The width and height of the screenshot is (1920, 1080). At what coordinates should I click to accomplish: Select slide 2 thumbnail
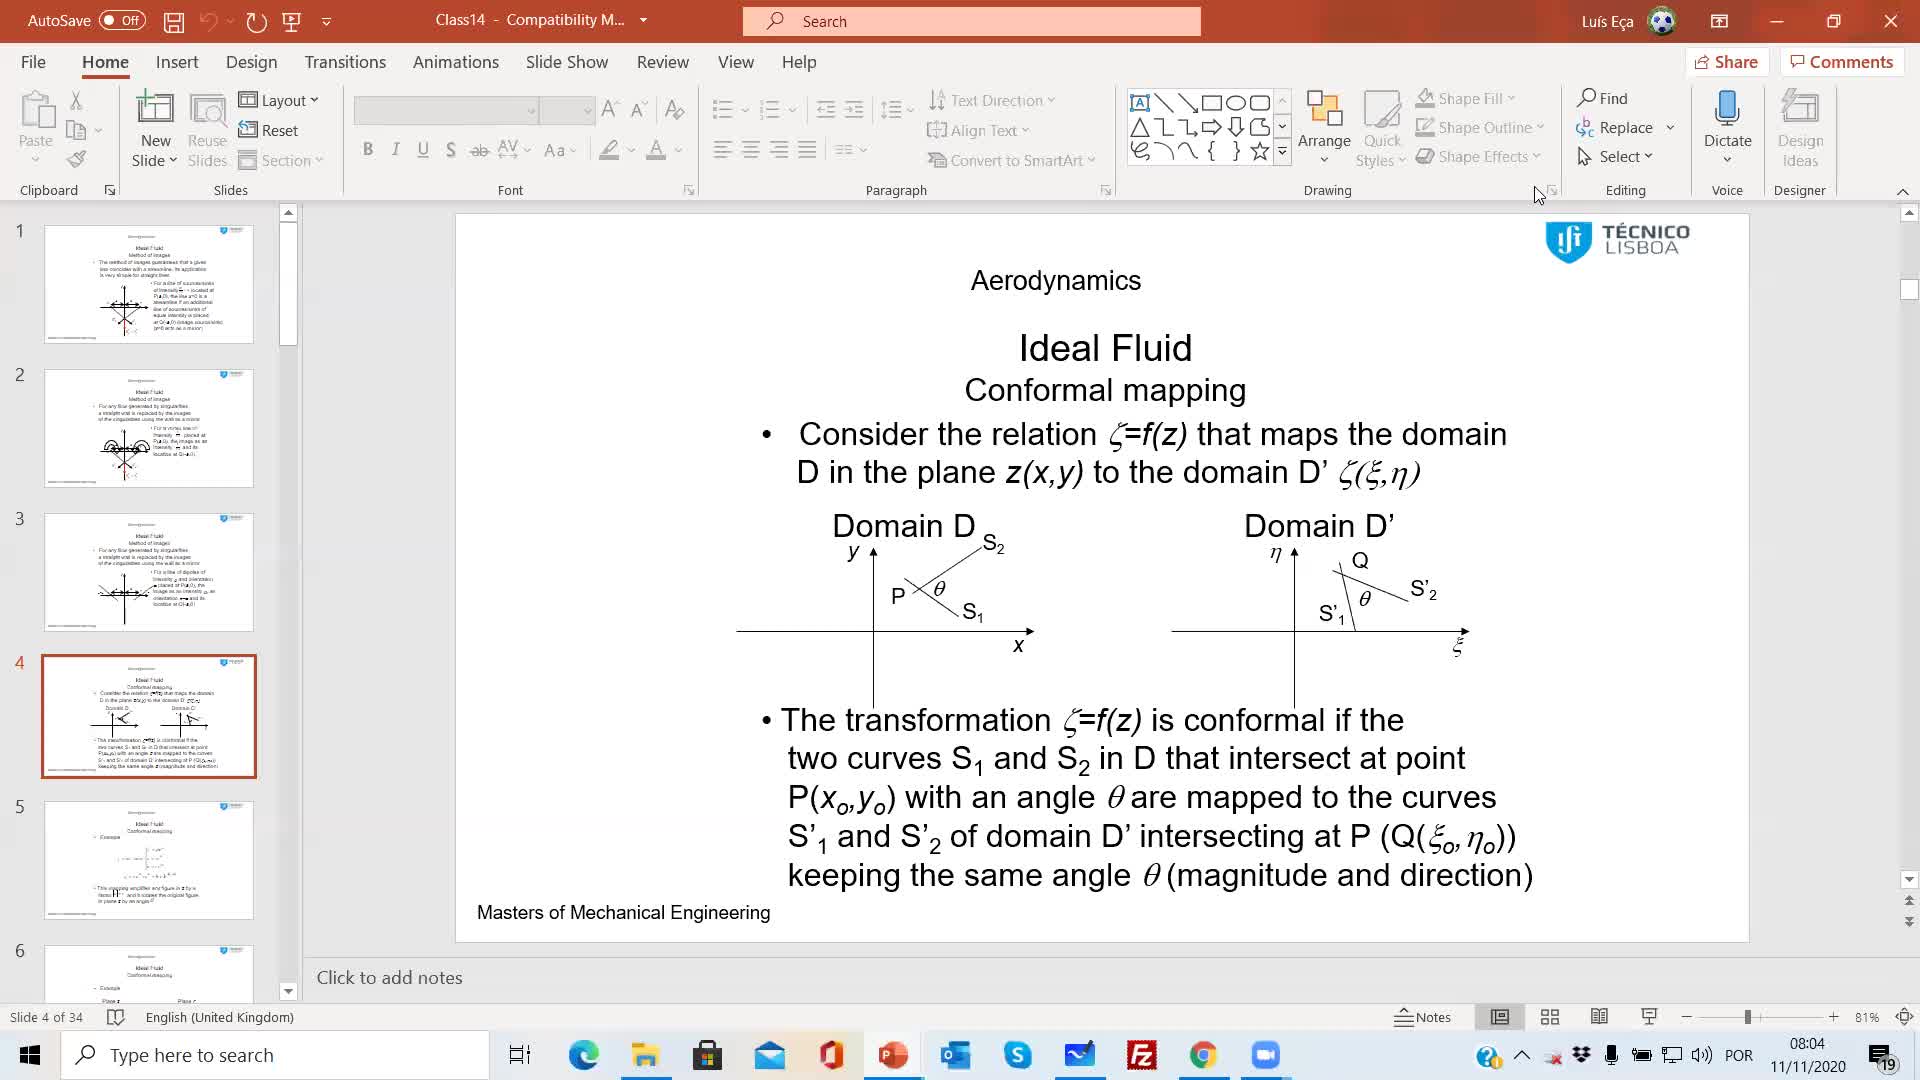148,428
